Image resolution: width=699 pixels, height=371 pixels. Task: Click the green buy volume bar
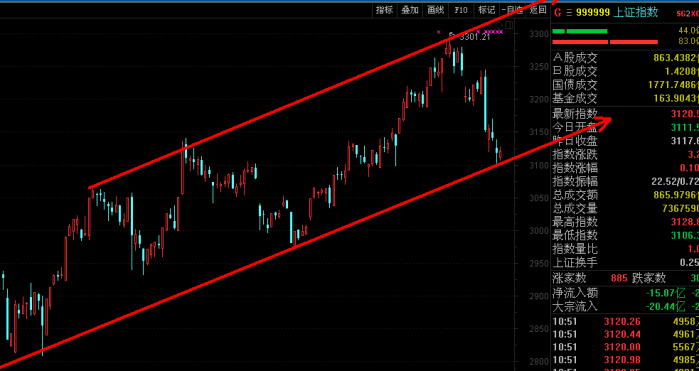pyautogui.click(x=580, y=31)
